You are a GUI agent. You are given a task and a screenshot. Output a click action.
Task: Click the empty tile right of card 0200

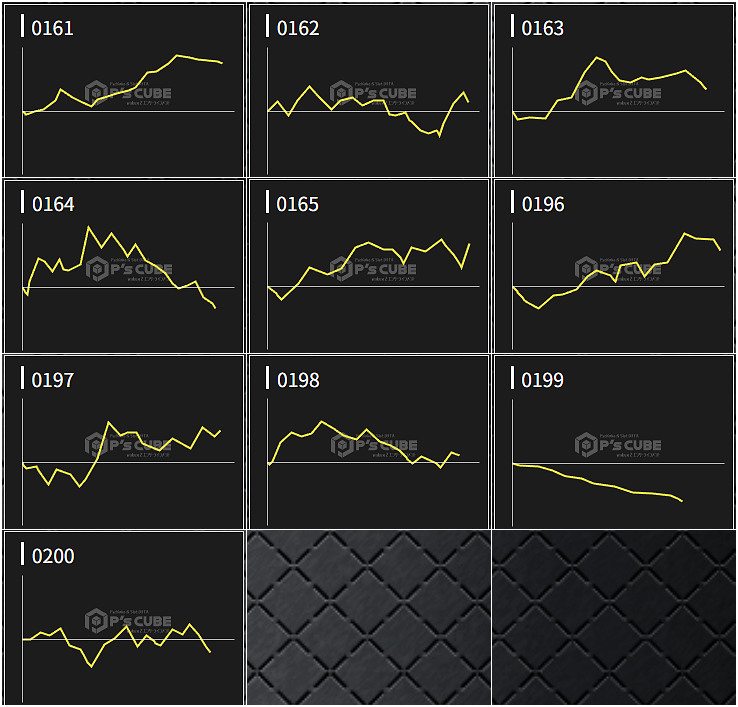369,618
